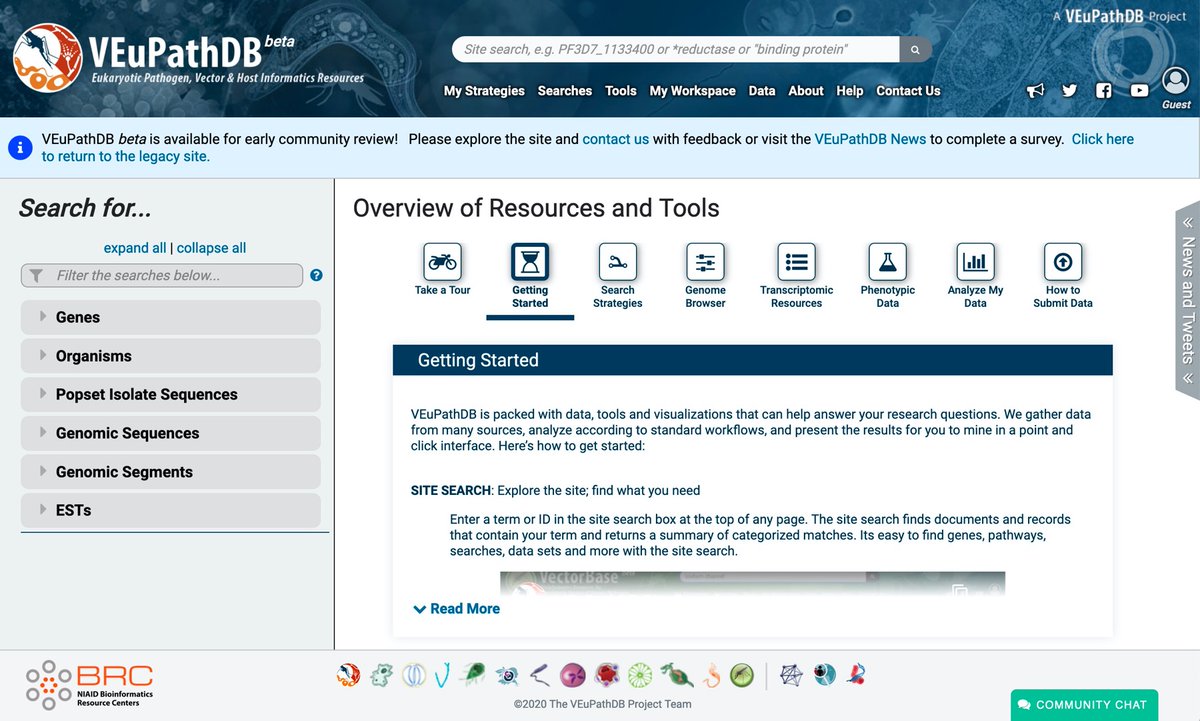Click the filter searches input field

160,275
